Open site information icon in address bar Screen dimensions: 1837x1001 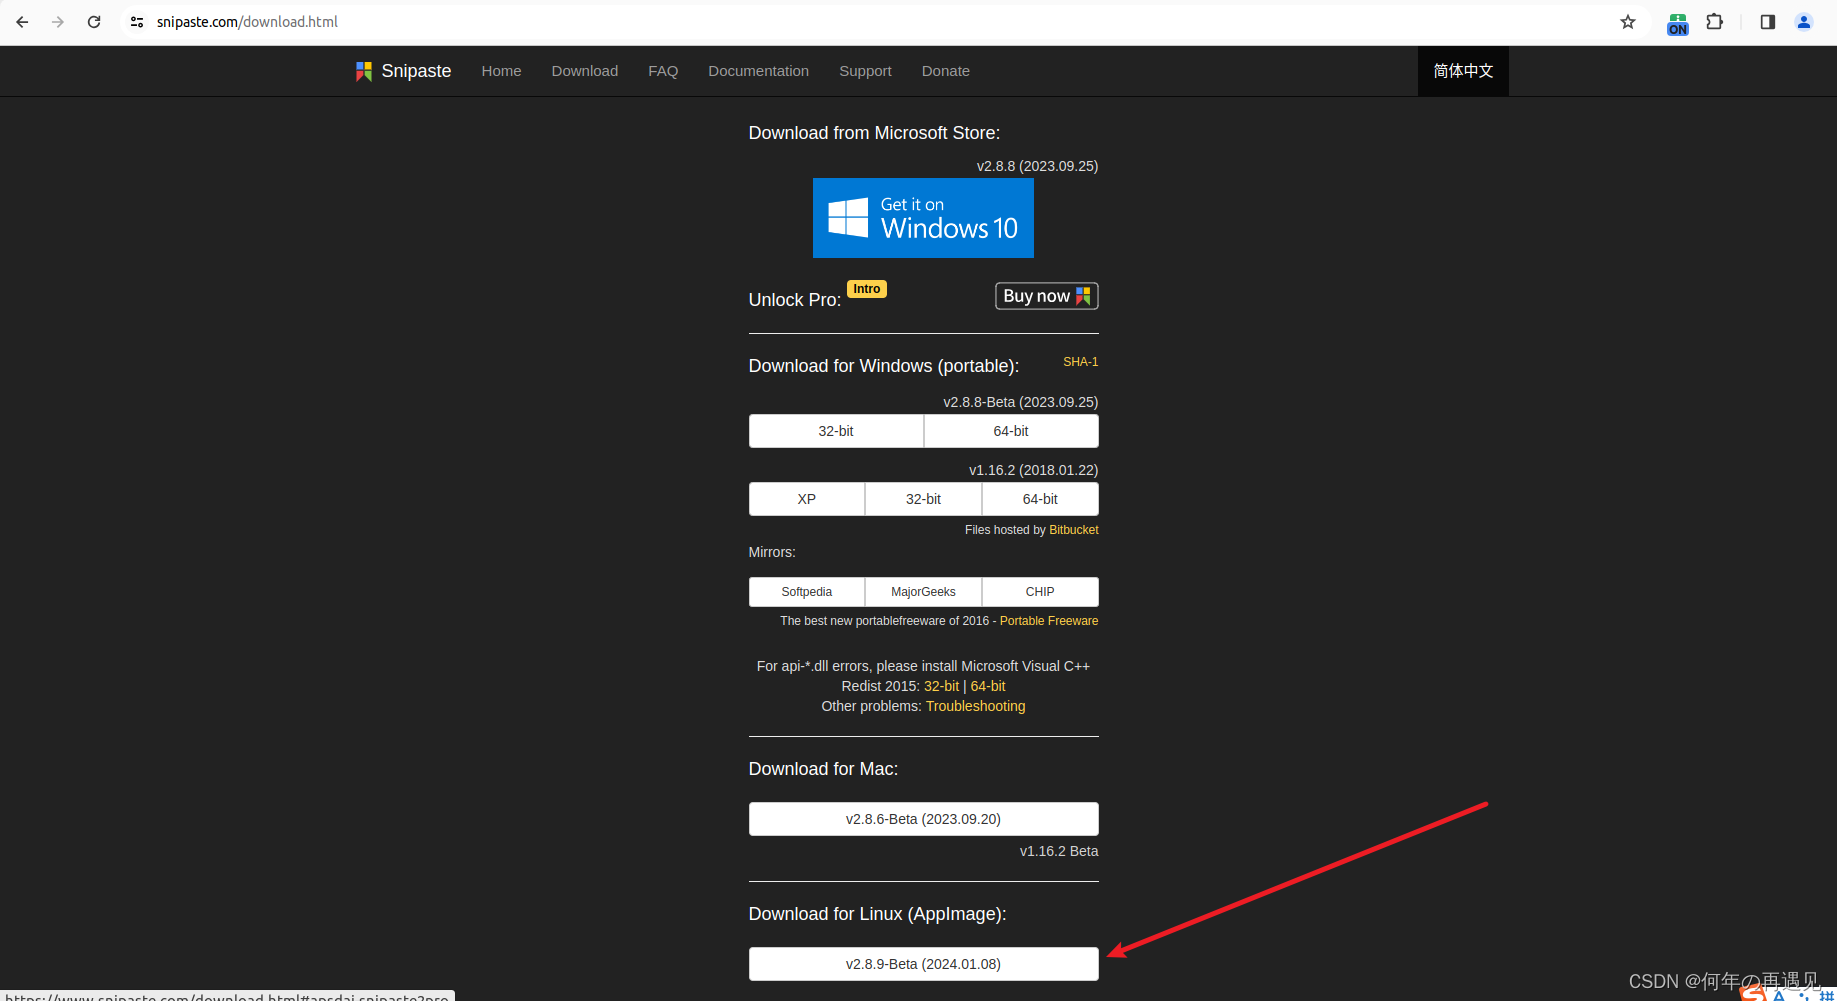tap(137, 22)
